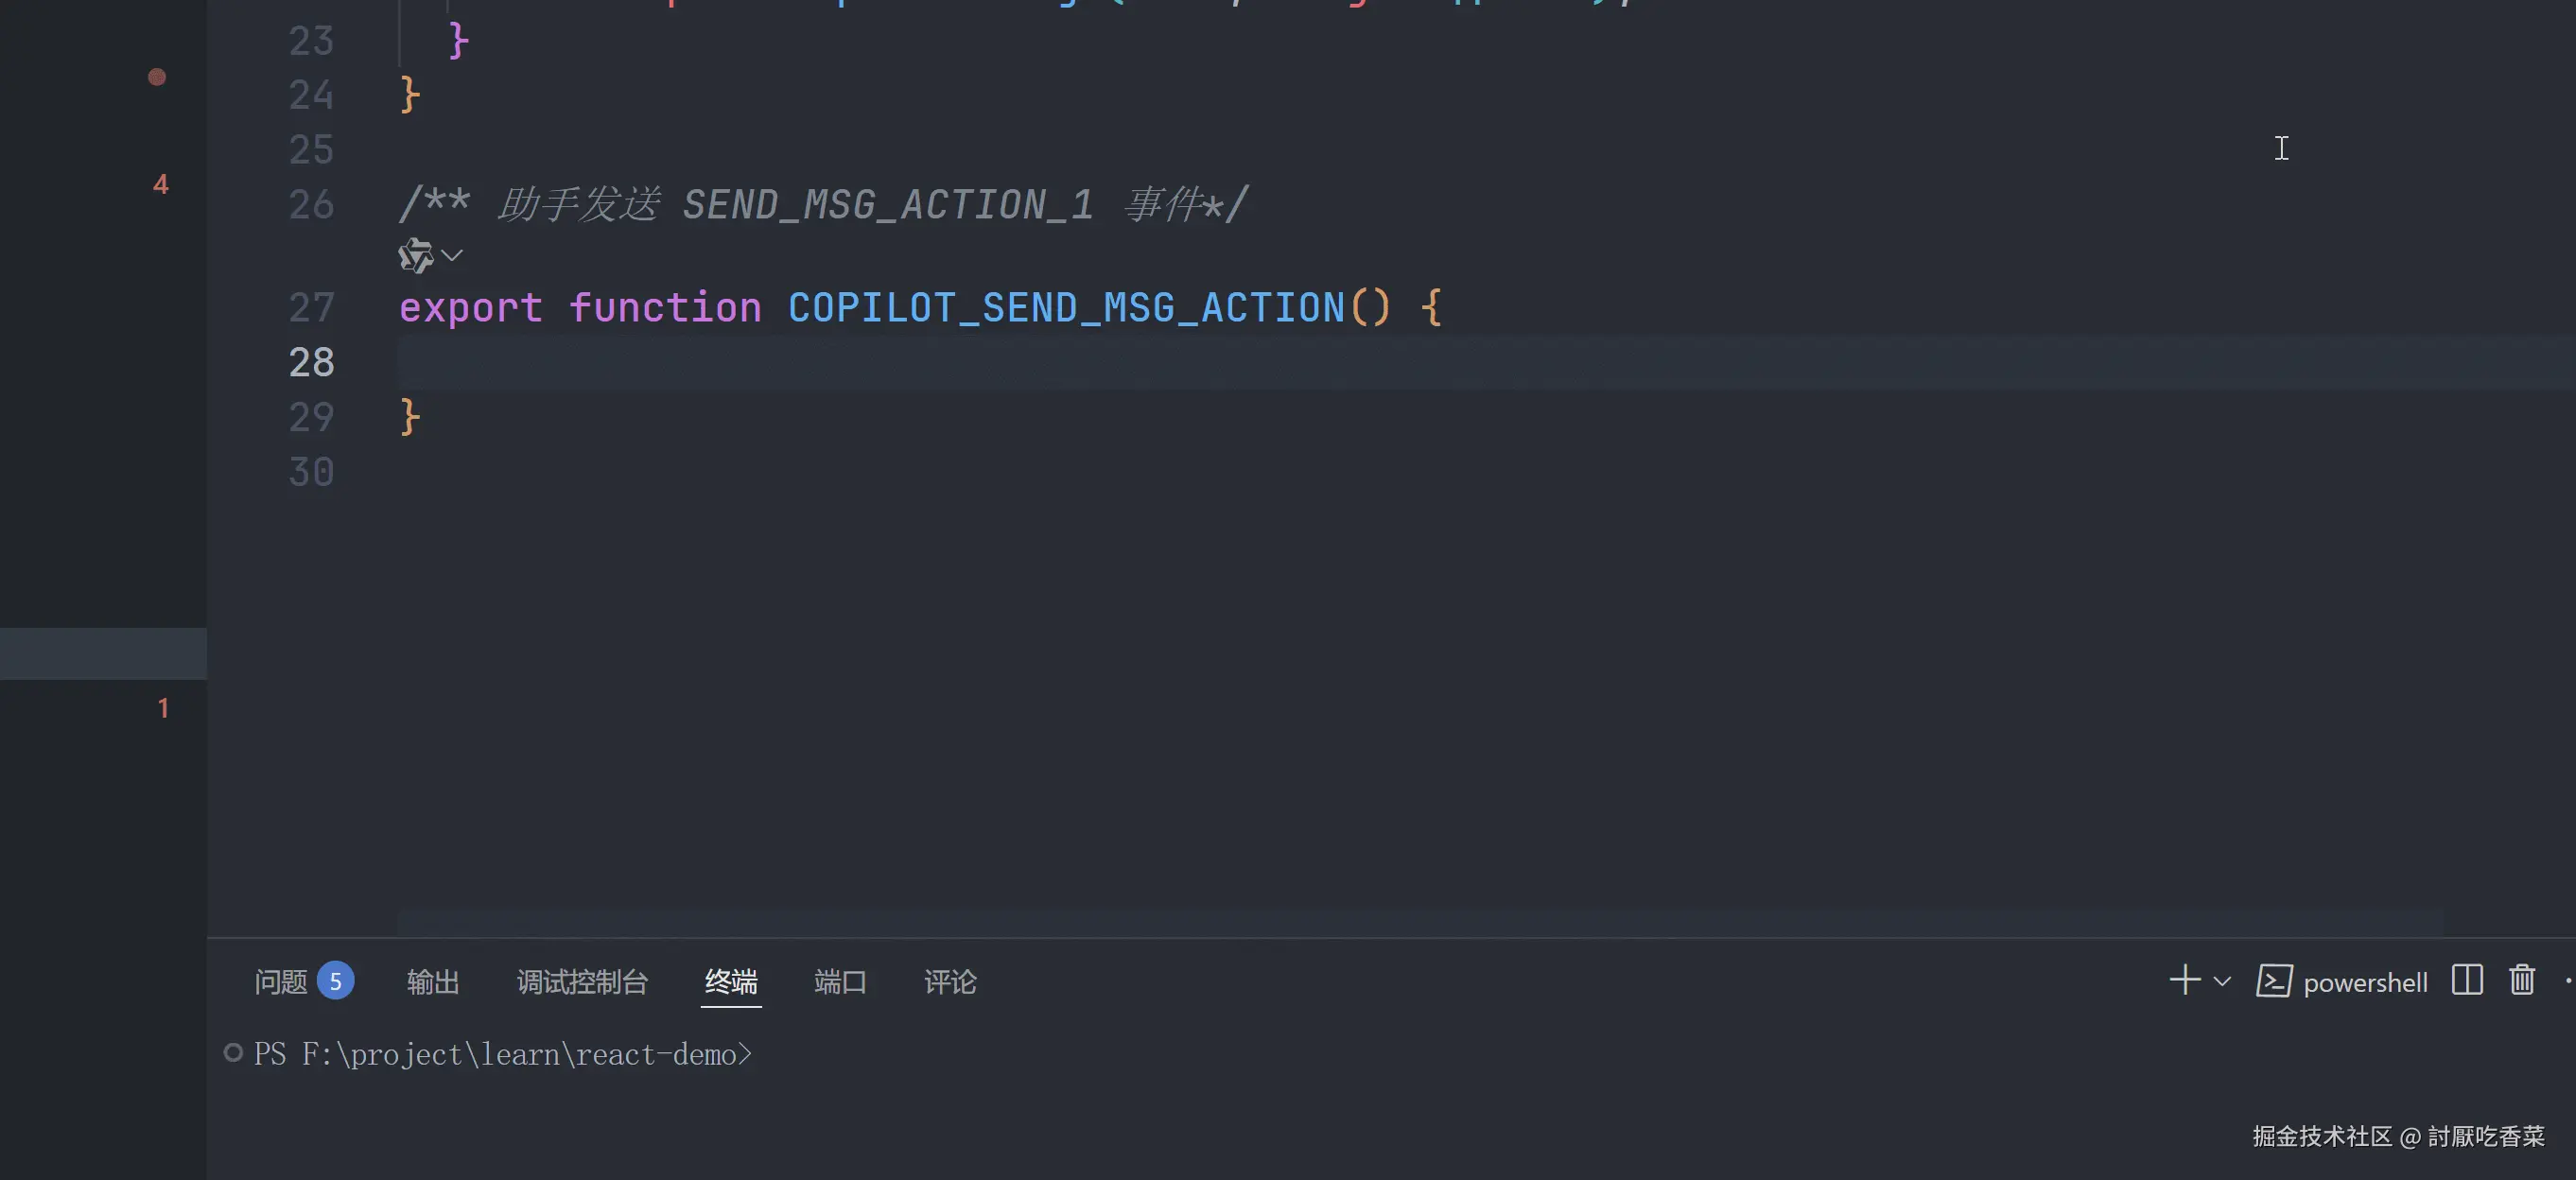The height and width of the screenshot is (1180, 2576).
Task: Select the powershell entry in the terminal list
Action: 2365,981
